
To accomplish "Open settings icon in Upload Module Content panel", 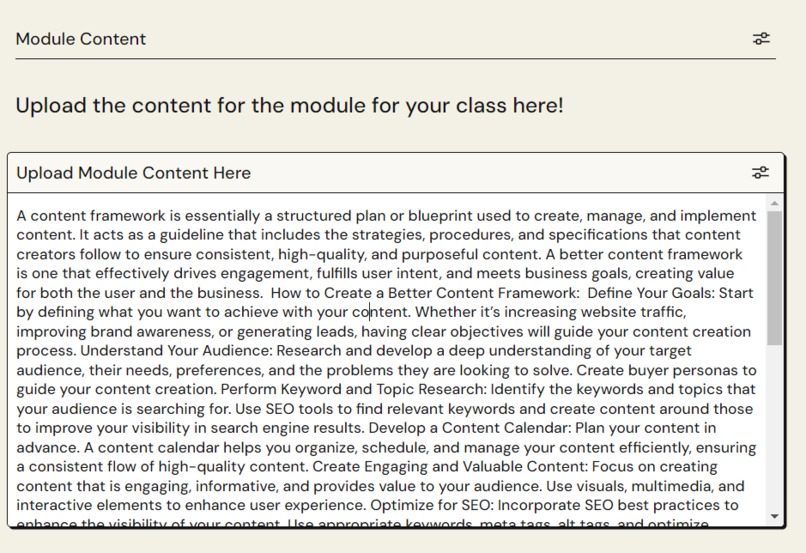I will (760, 173).
